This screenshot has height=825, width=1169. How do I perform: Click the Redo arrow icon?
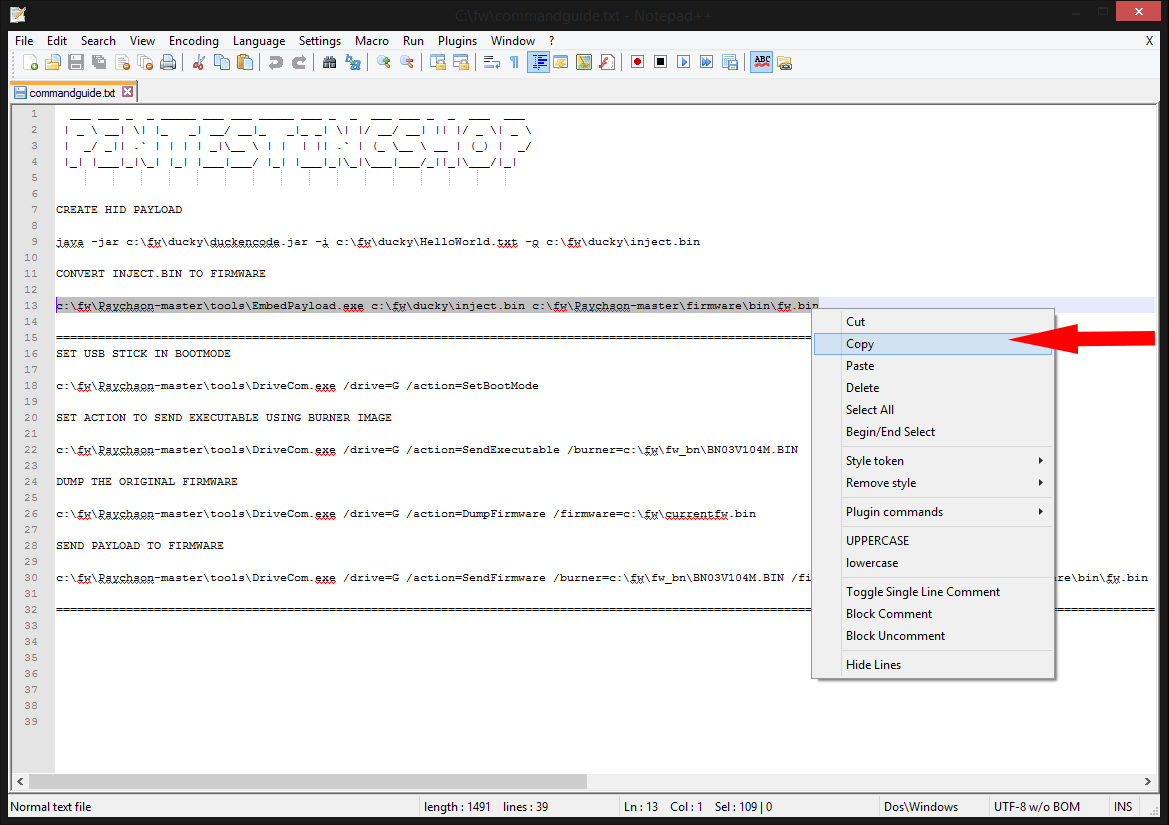click(x=299, y=63)
